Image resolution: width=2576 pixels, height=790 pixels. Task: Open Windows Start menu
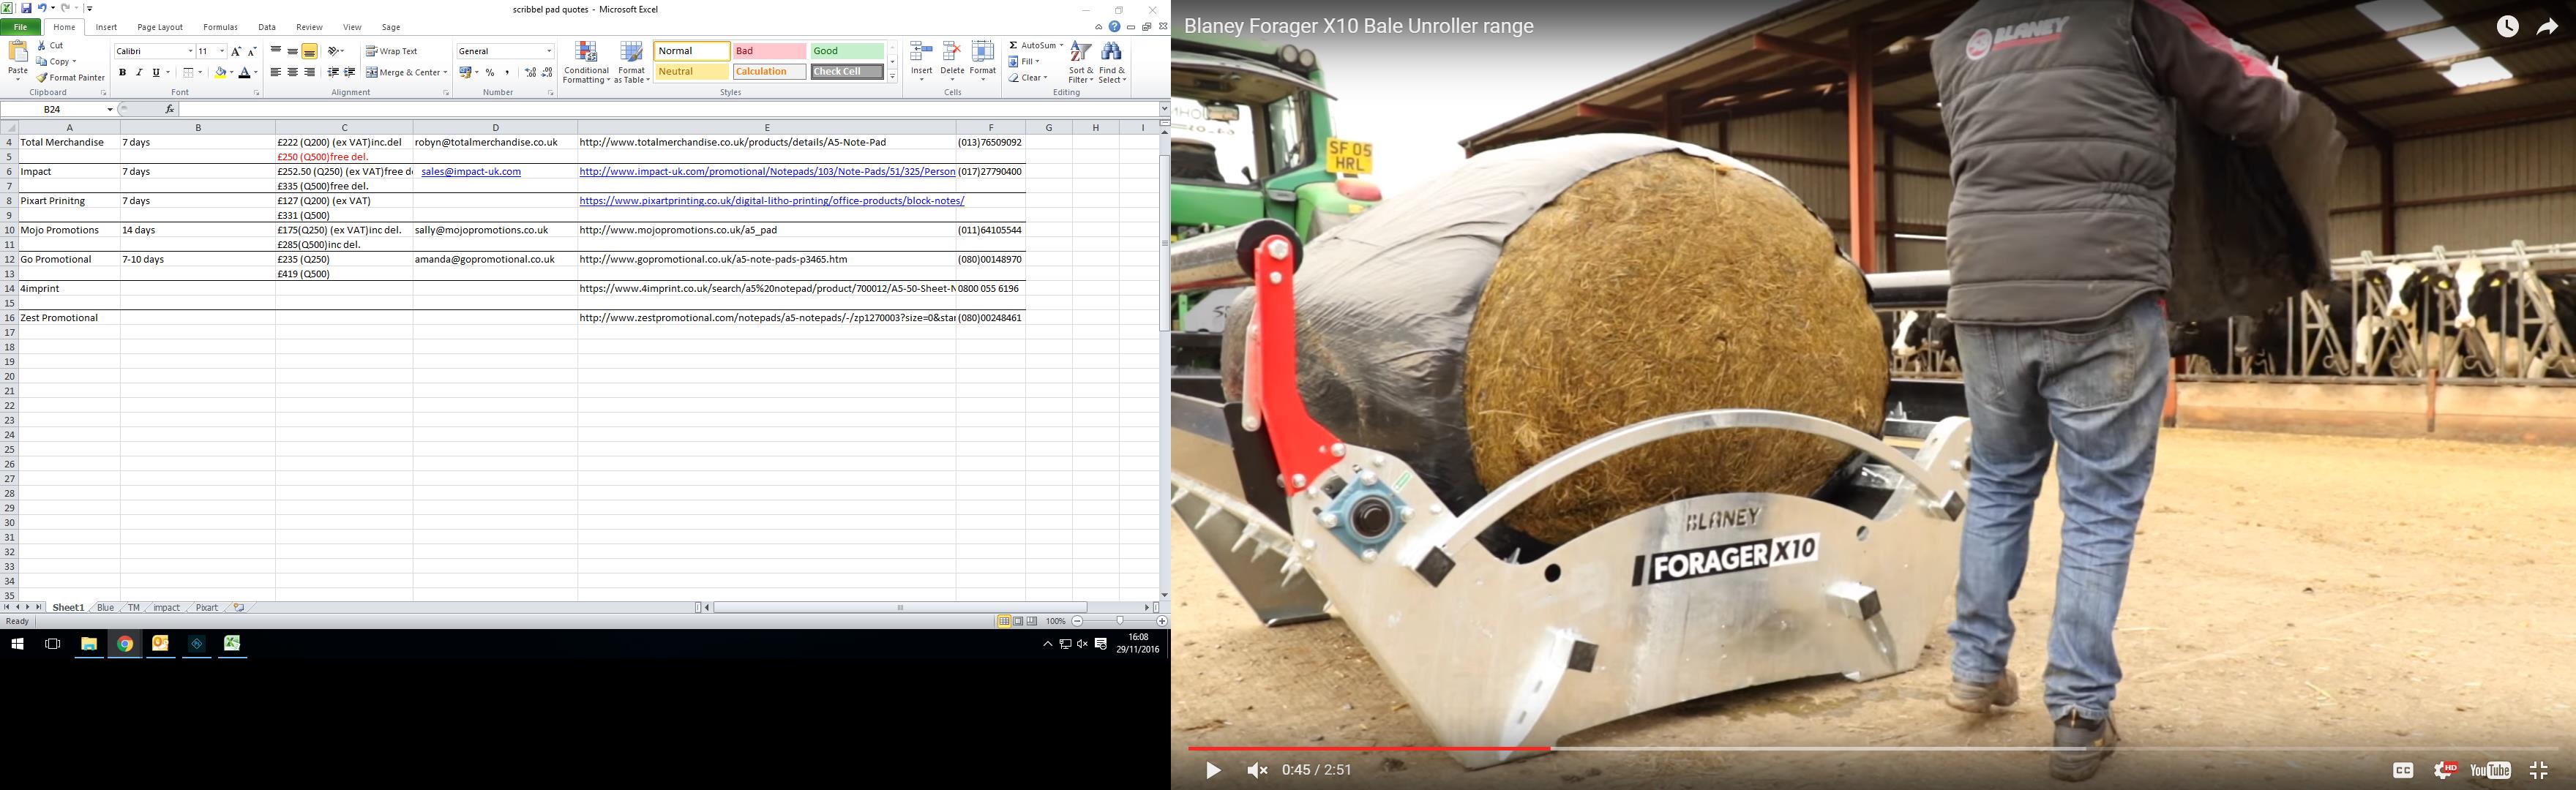[17, 644]
